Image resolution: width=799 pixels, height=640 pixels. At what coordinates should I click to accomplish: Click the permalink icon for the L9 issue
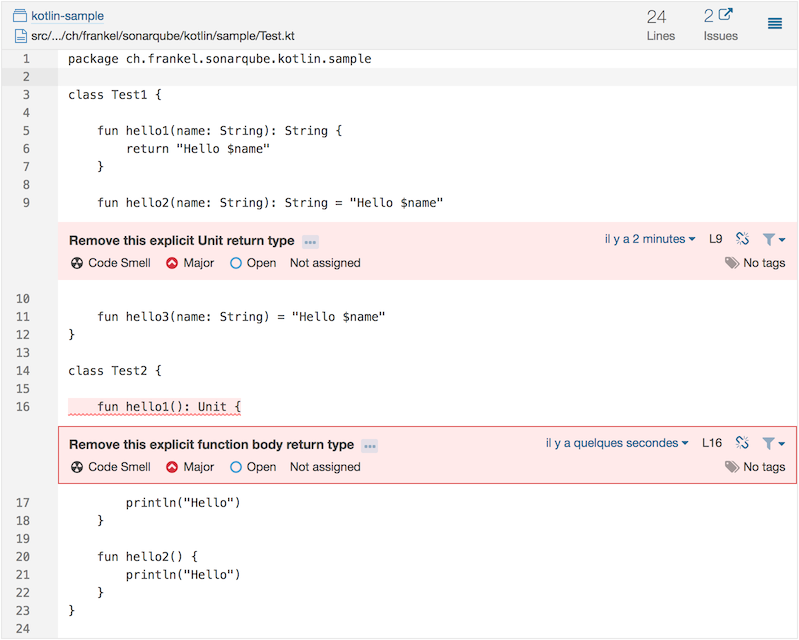742,239
